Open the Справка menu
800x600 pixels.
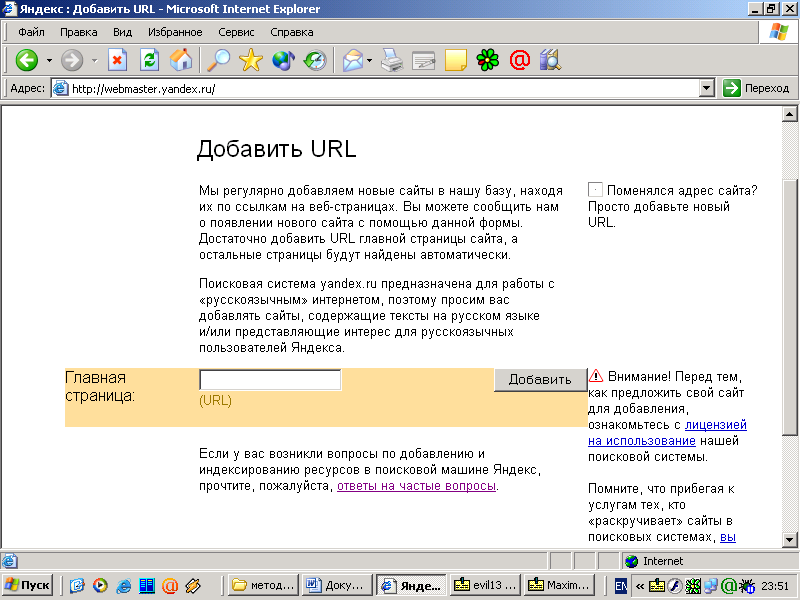pyautogui.click(x=292, y=32)
